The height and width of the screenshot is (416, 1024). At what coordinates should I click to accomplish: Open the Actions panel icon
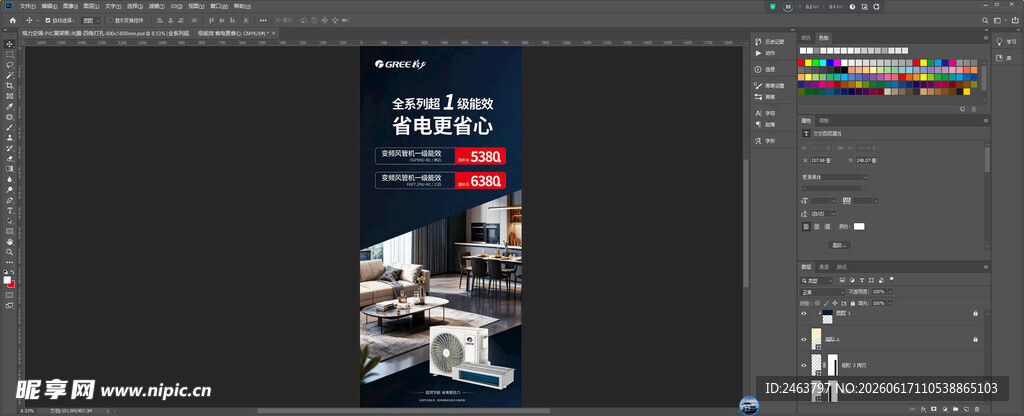click(758, 53)
